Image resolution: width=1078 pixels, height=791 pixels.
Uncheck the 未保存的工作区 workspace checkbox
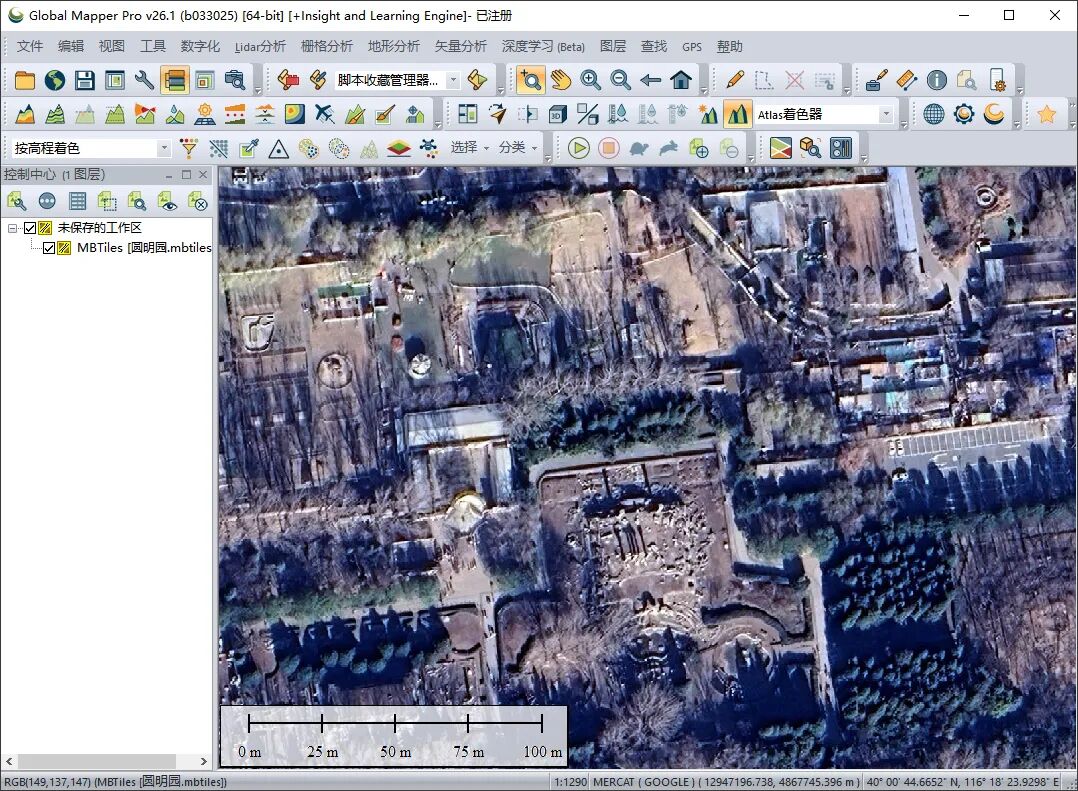pyautogui.click(x=30, y=228)
